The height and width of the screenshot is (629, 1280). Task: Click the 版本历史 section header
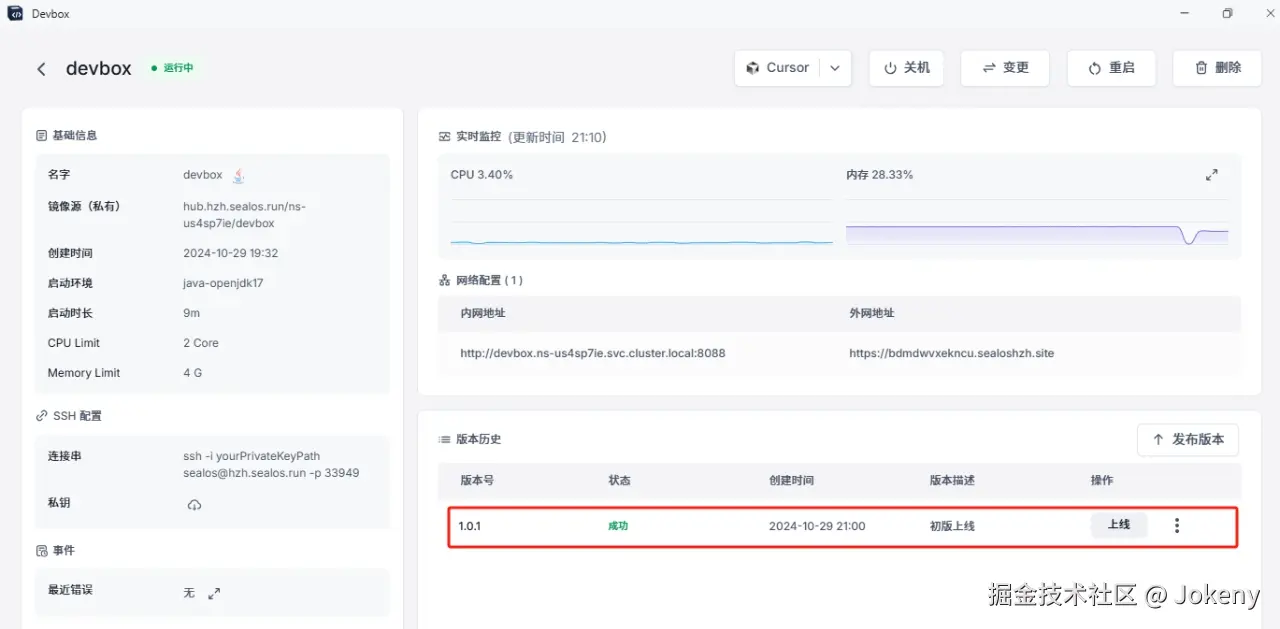click(x=470, y=439)
